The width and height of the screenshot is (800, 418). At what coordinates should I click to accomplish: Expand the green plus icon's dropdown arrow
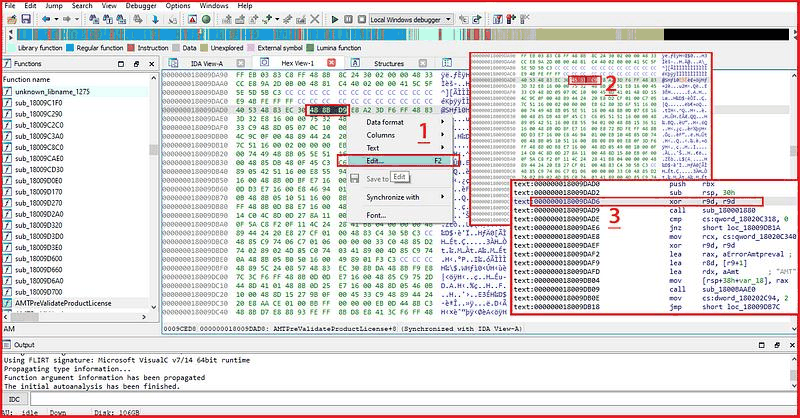[x=277, y=19]
